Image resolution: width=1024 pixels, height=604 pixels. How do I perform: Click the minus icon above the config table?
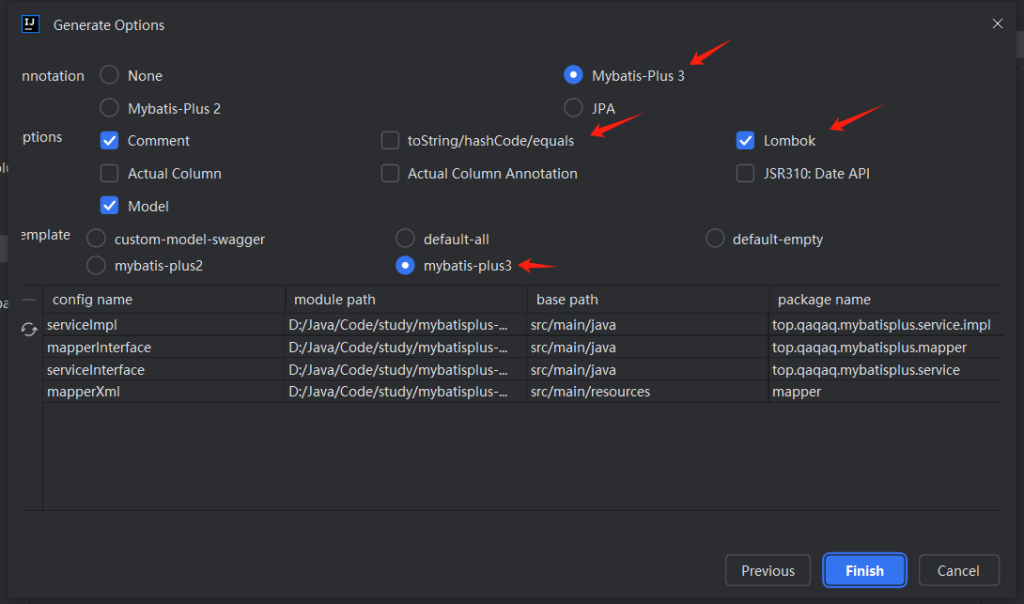[x=29, y=299]
